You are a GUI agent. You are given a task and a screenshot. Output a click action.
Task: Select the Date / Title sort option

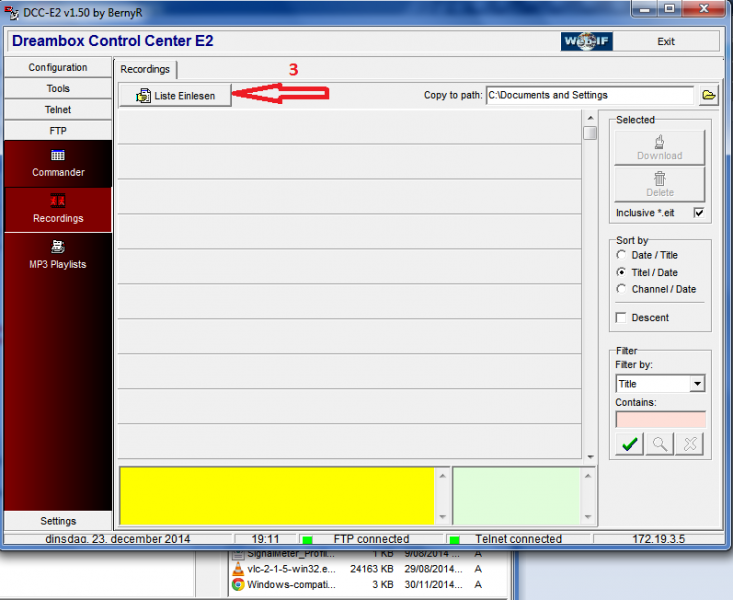[622, 255]
